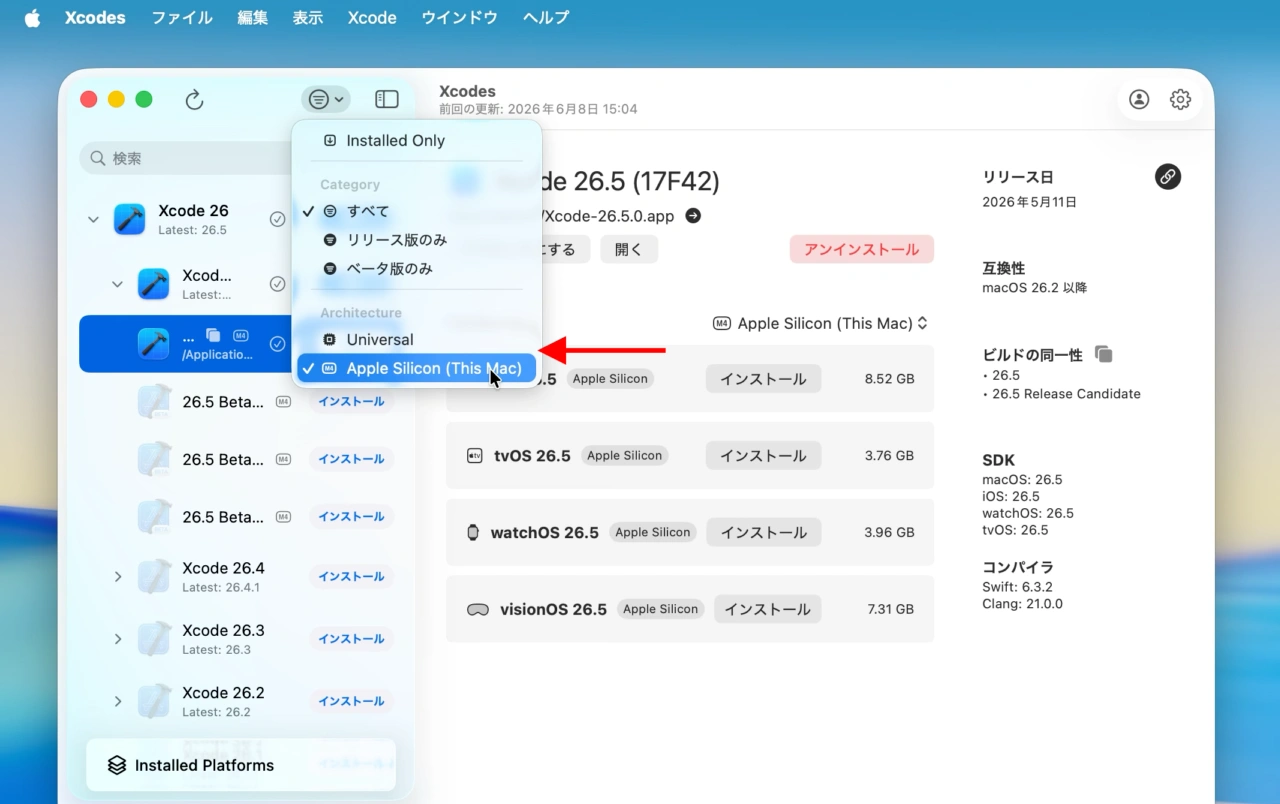
Task: Collapse the Xcode 26 group
Action: point(93,219)
